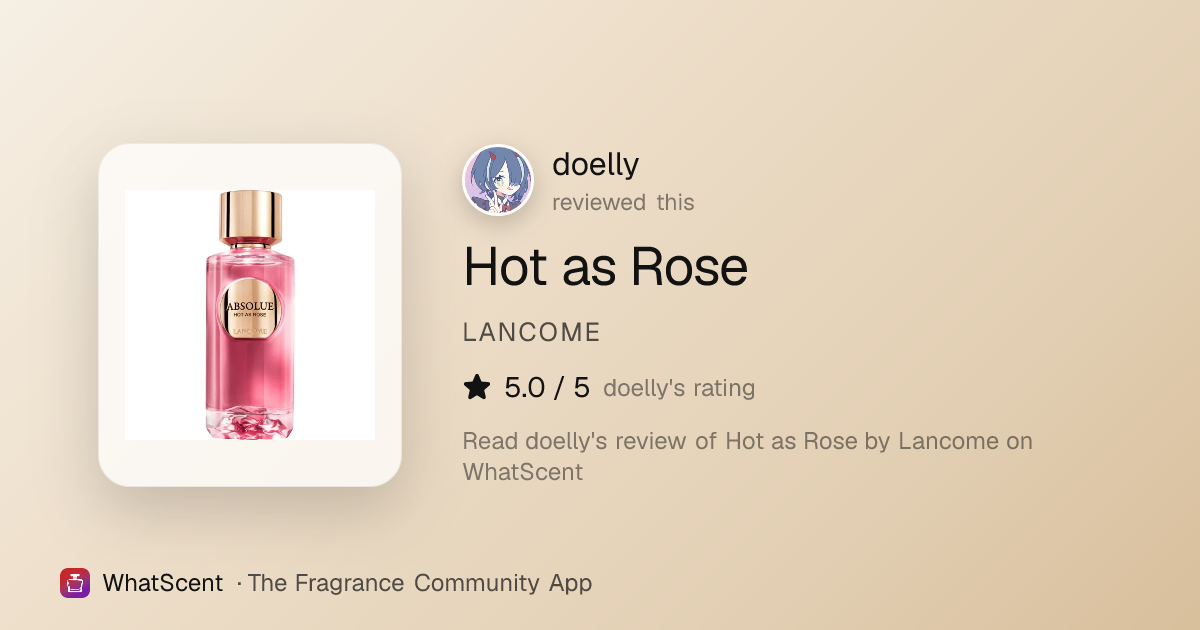Click the 5.0 / 5 rating score
Viewport: 1200px width, 630px height.
click(547, 387)
